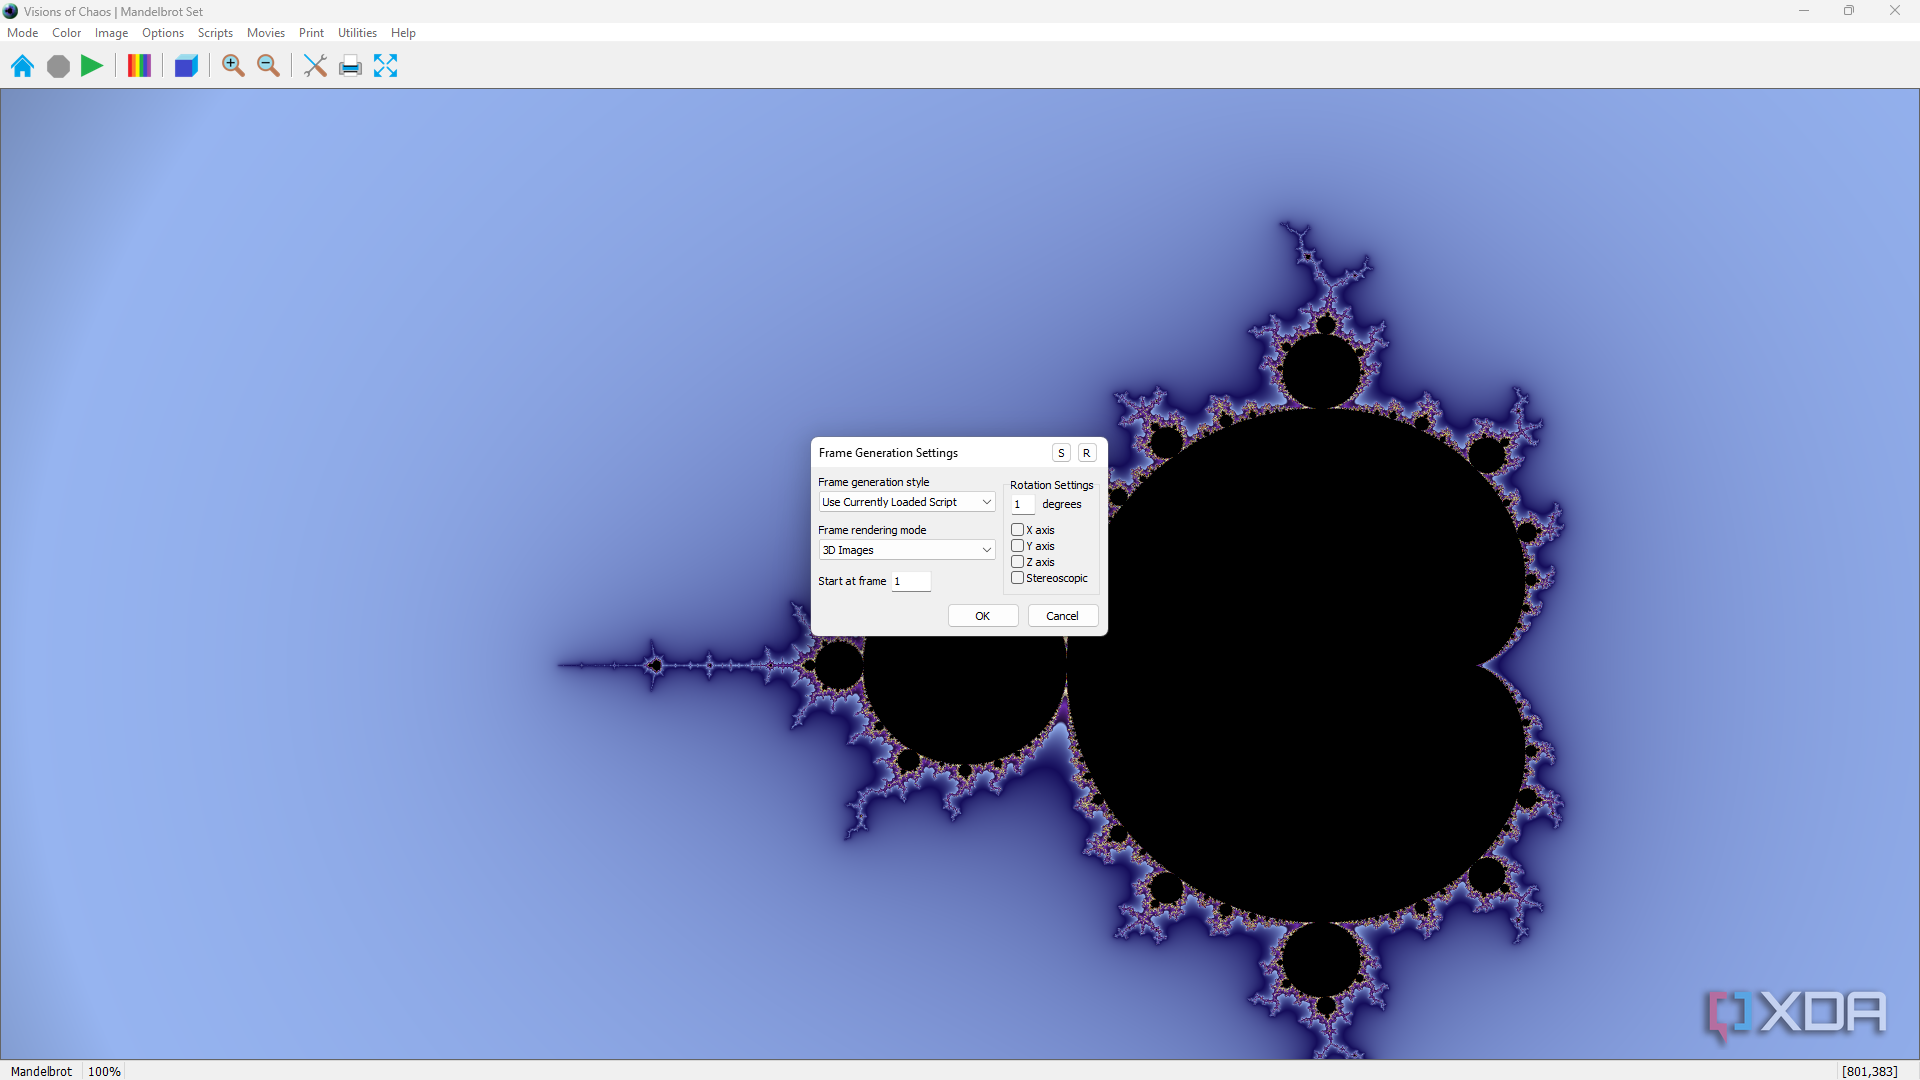This screenshot has width=1920, height=1080.
Task: Click the blue 3D cube icon
Action: click(186, 66)
